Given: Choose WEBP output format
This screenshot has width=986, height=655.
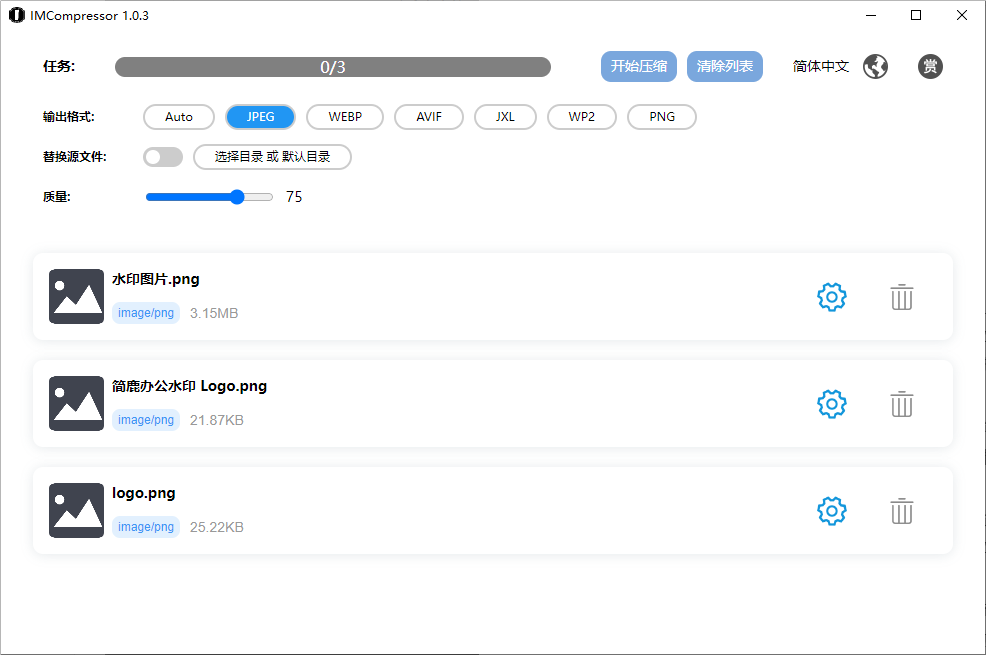Looking at the screenshot, I should click(x=345, y=117).
